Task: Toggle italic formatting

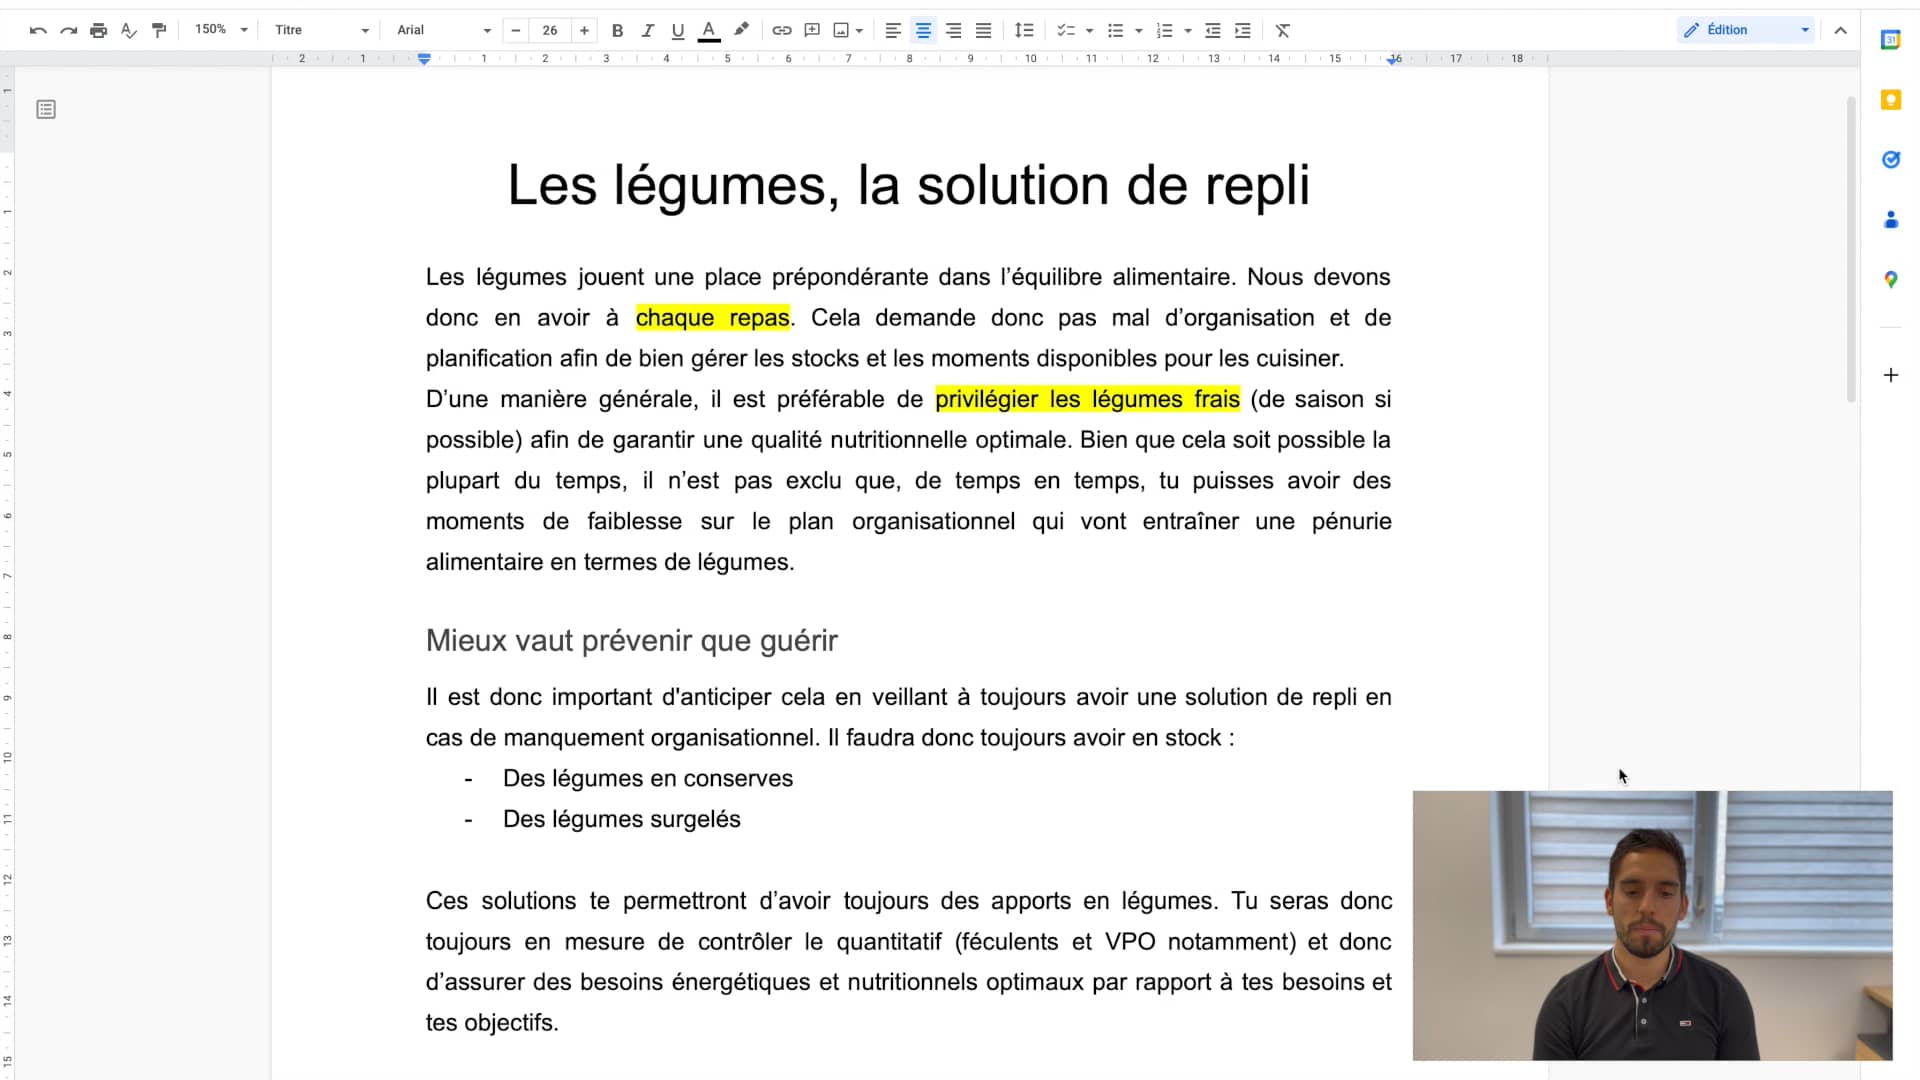Action: point(647,30)
